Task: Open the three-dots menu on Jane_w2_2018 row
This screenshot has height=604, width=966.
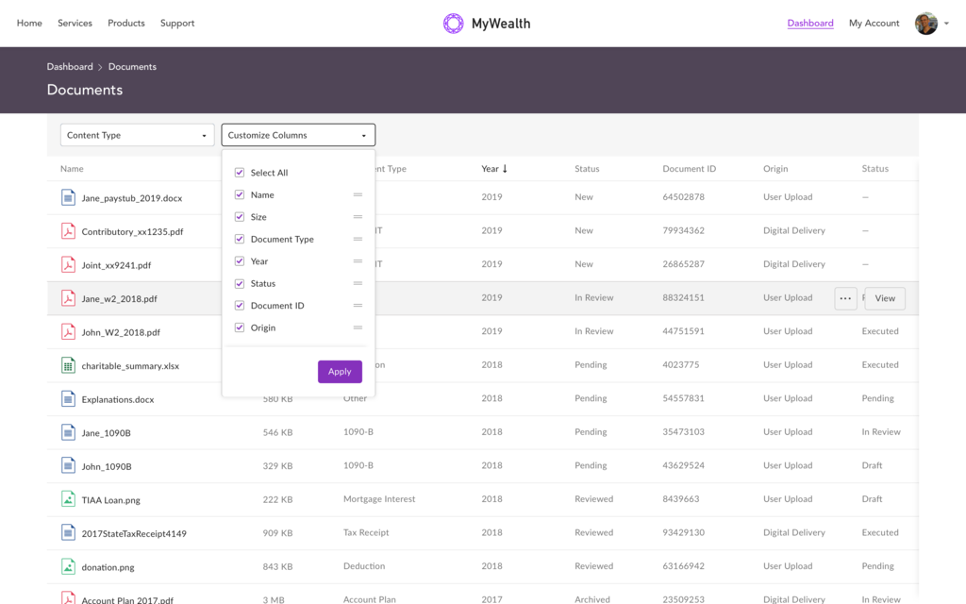Action: point(845,298)
